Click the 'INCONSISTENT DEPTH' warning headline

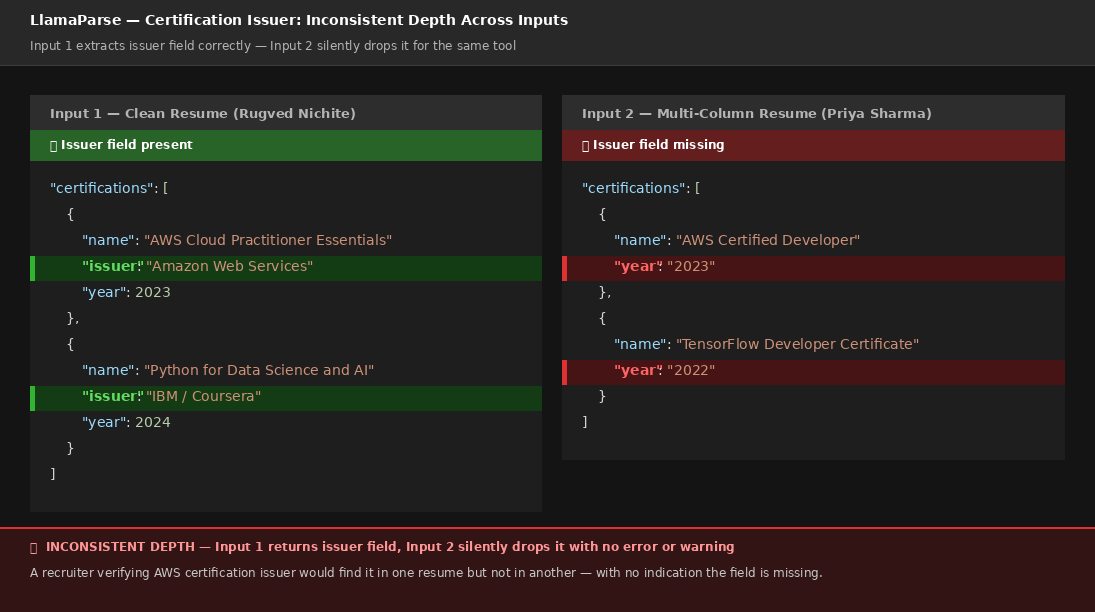[390, 547]
